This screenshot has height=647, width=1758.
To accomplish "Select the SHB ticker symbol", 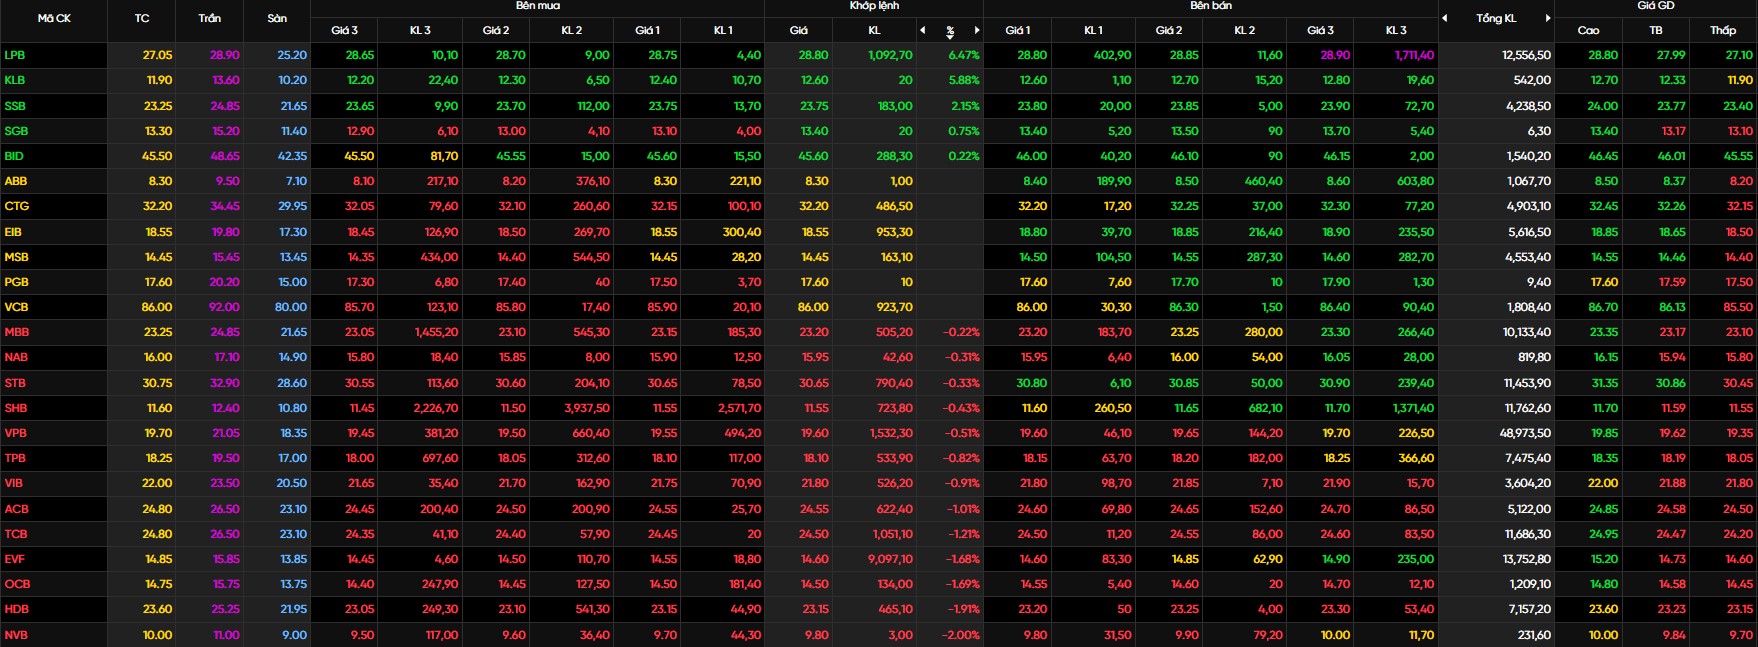I will (x=16, y=408).
